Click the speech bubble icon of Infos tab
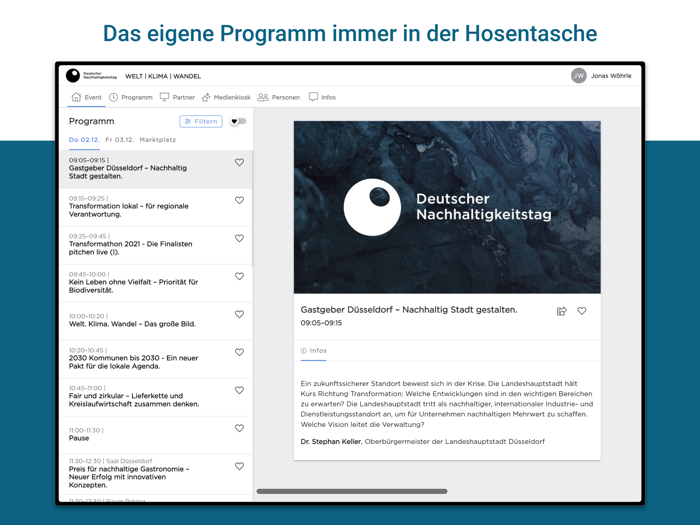The height and width of the screenshot is (525, 700). click(x=313, y=97)
